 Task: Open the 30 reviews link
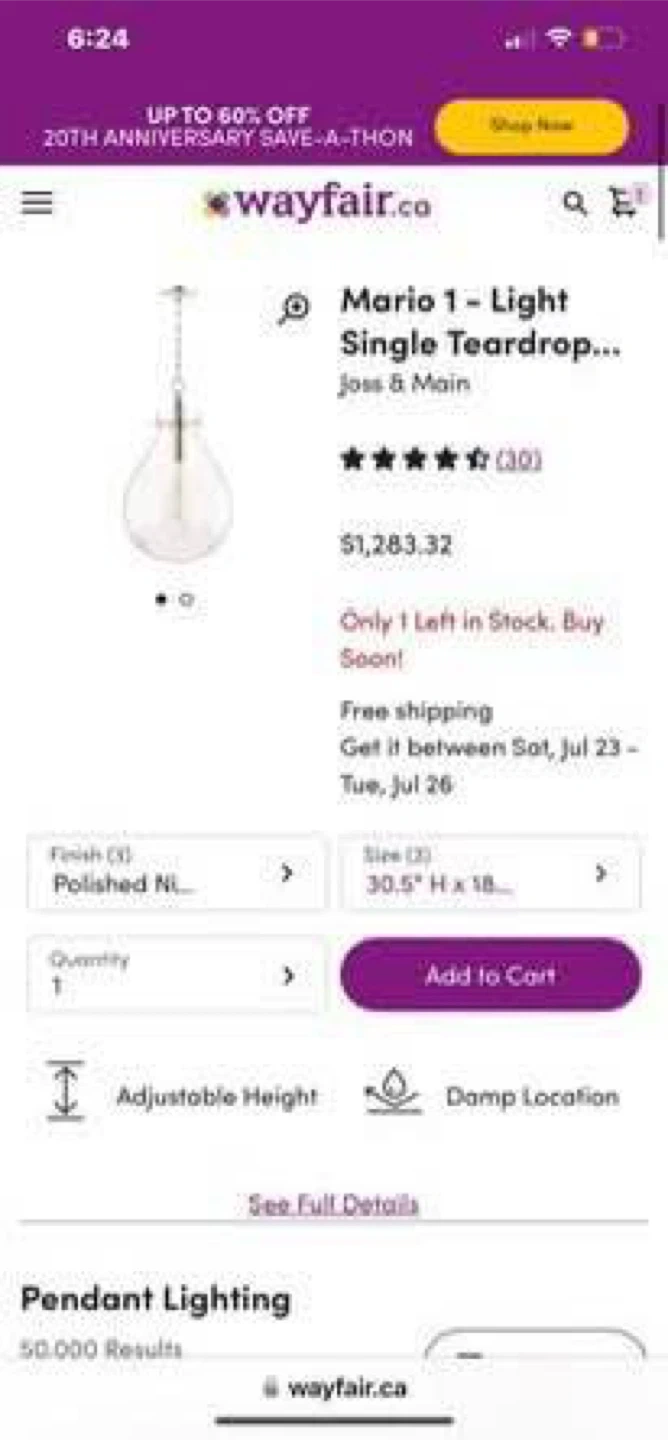[519, 459]
